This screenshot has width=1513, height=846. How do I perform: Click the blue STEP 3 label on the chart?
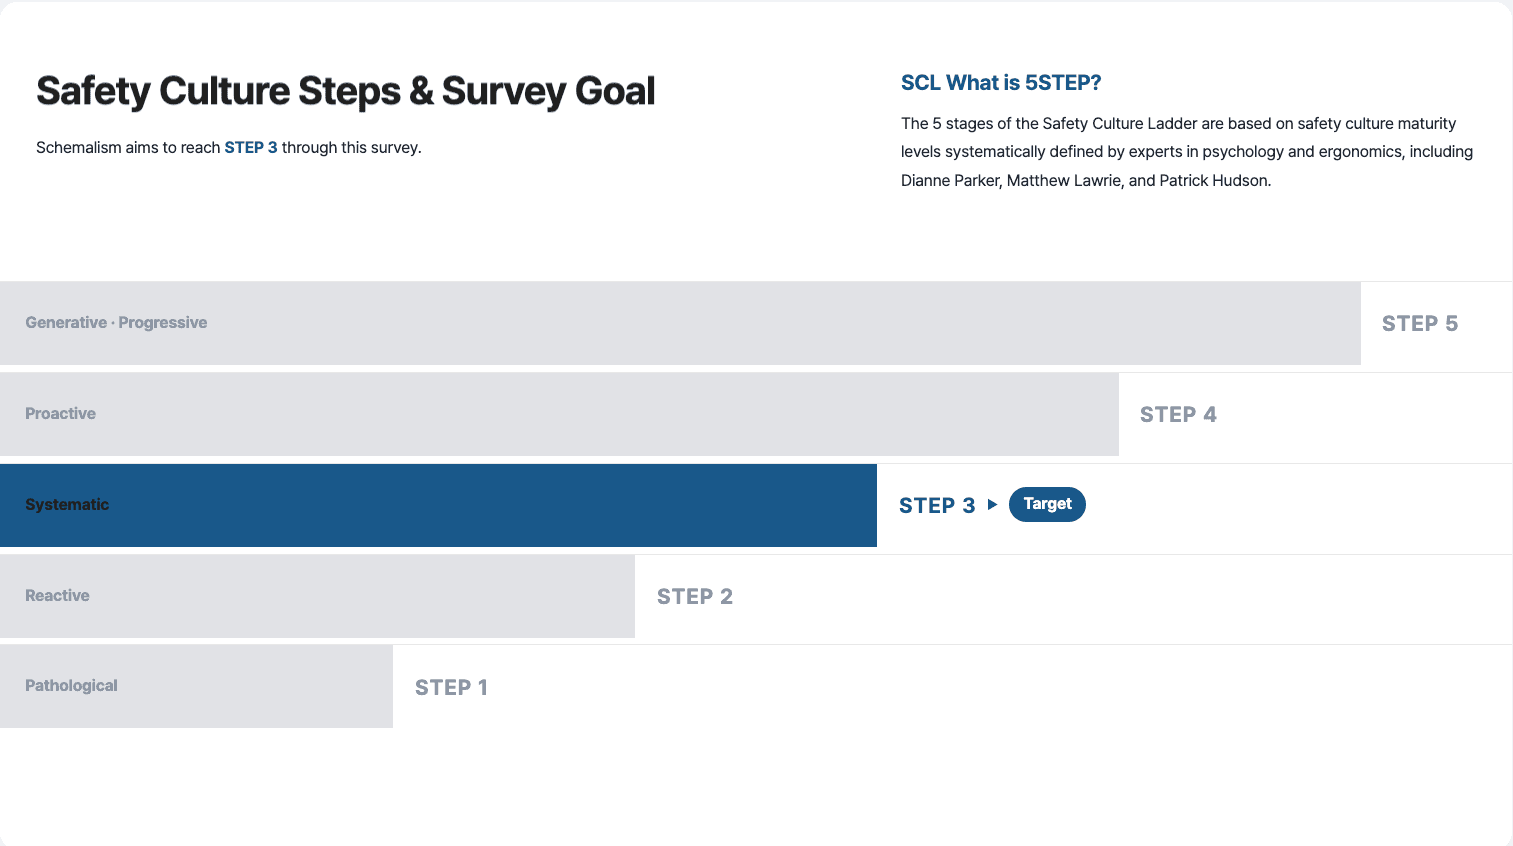[937, 505]
